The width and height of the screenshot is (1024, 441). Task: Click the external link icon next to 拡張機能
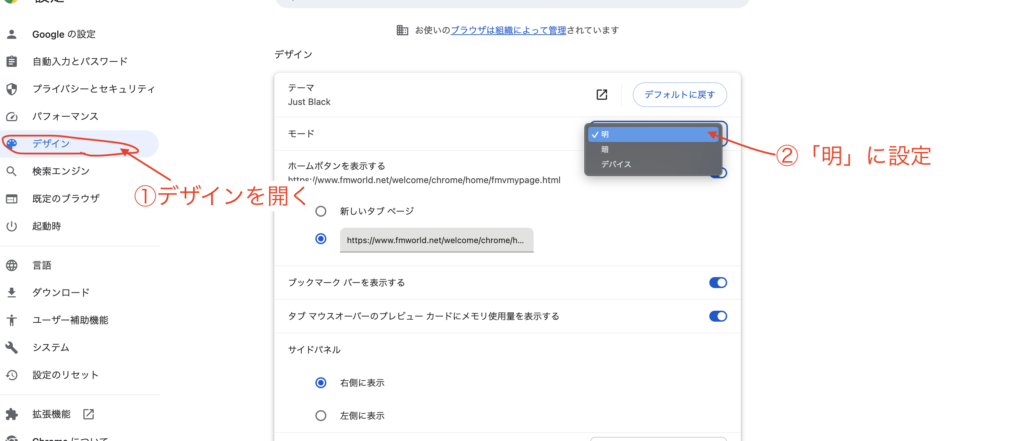(x=88, y=414)
